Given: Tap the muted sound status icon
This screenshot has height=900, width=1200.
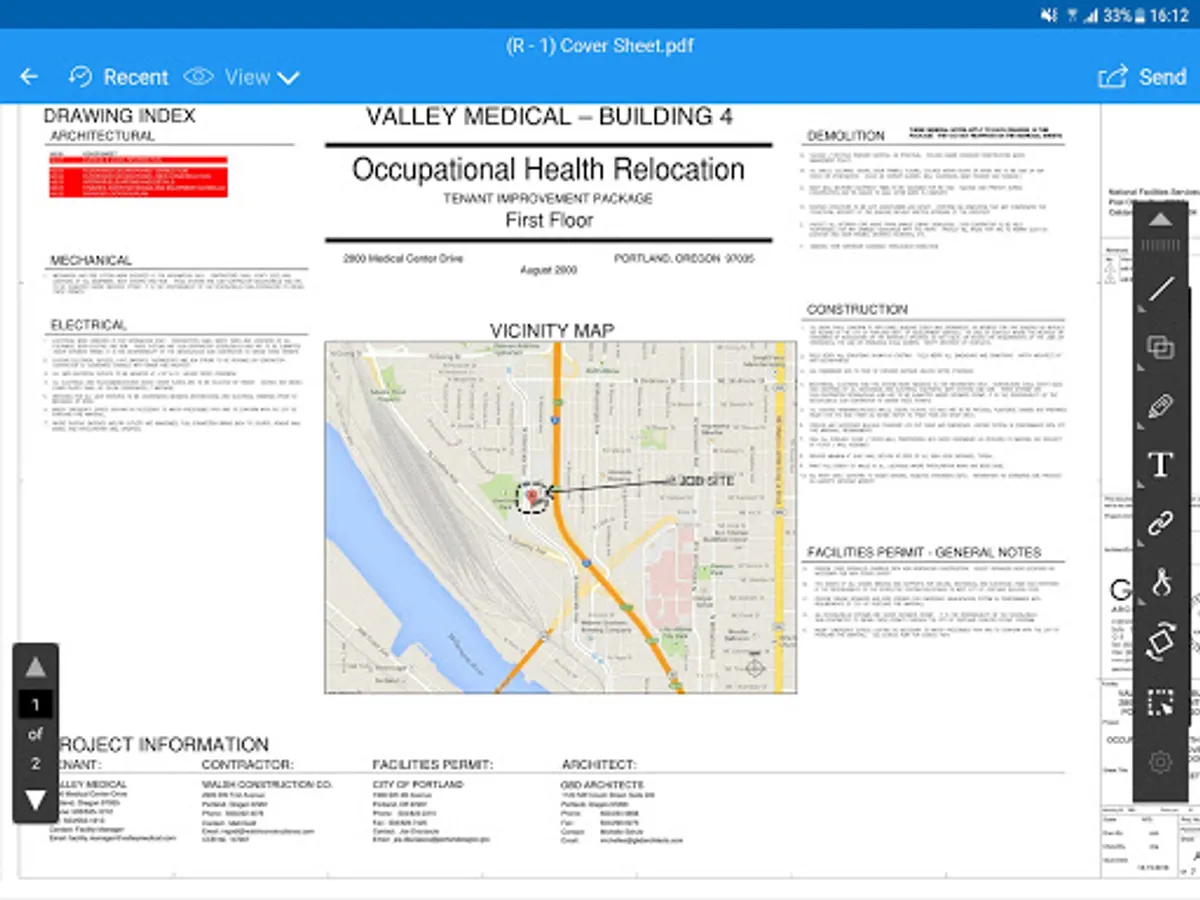Looking at the screenshot, I should tap(1048, 16).
